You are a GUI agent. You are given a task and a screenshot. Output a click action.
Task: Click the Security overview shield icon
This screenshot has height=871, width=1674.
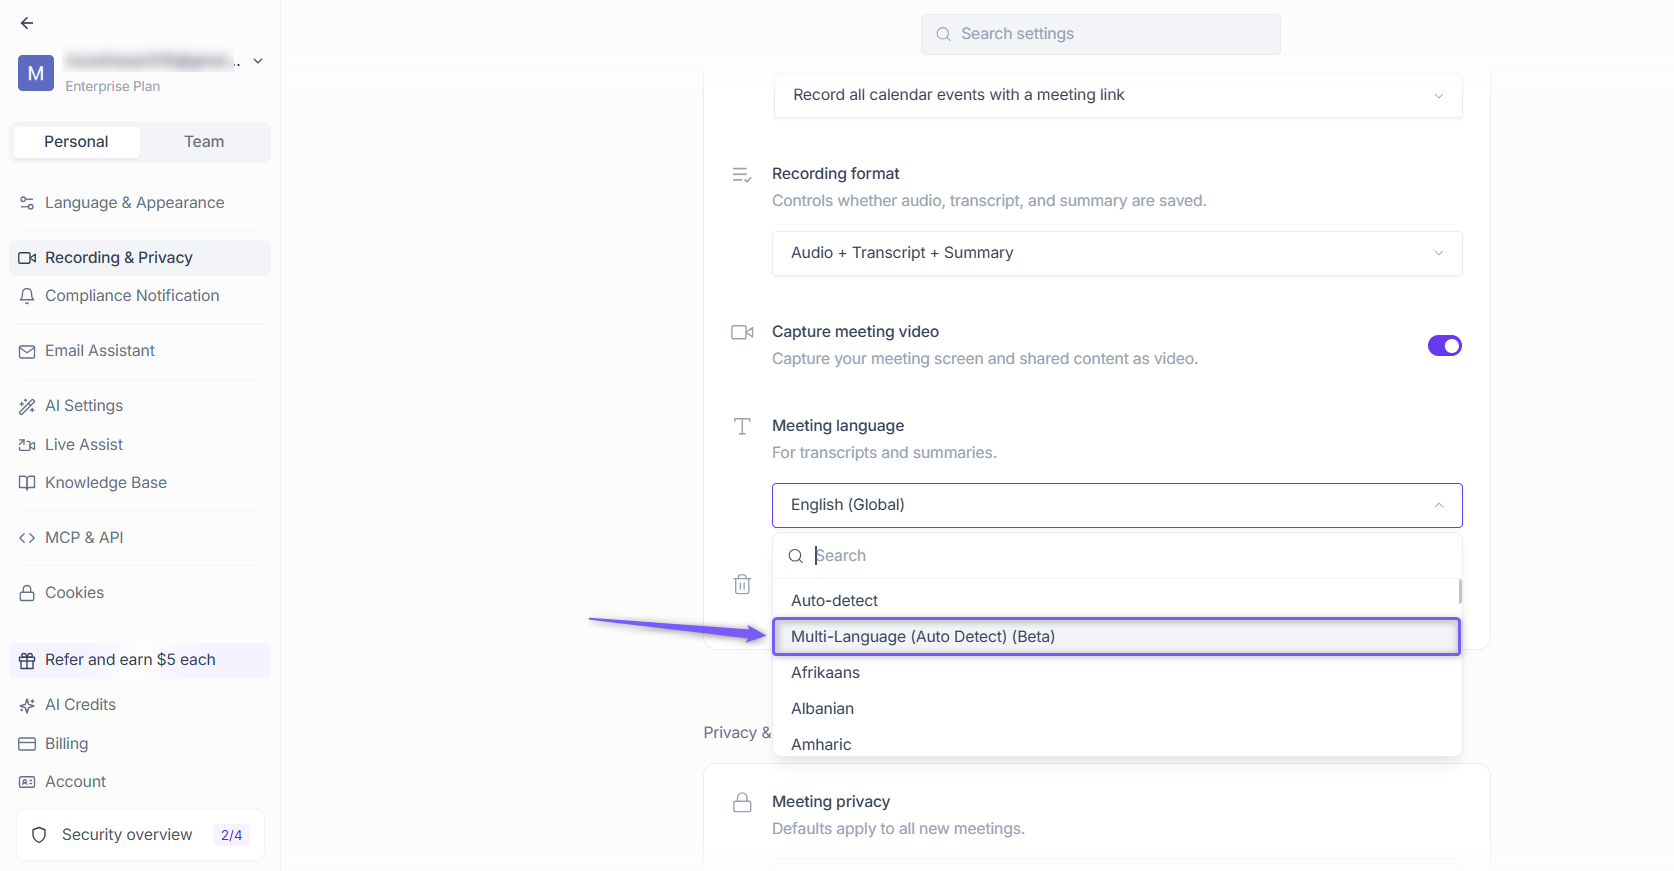click(x=39, y=835)
